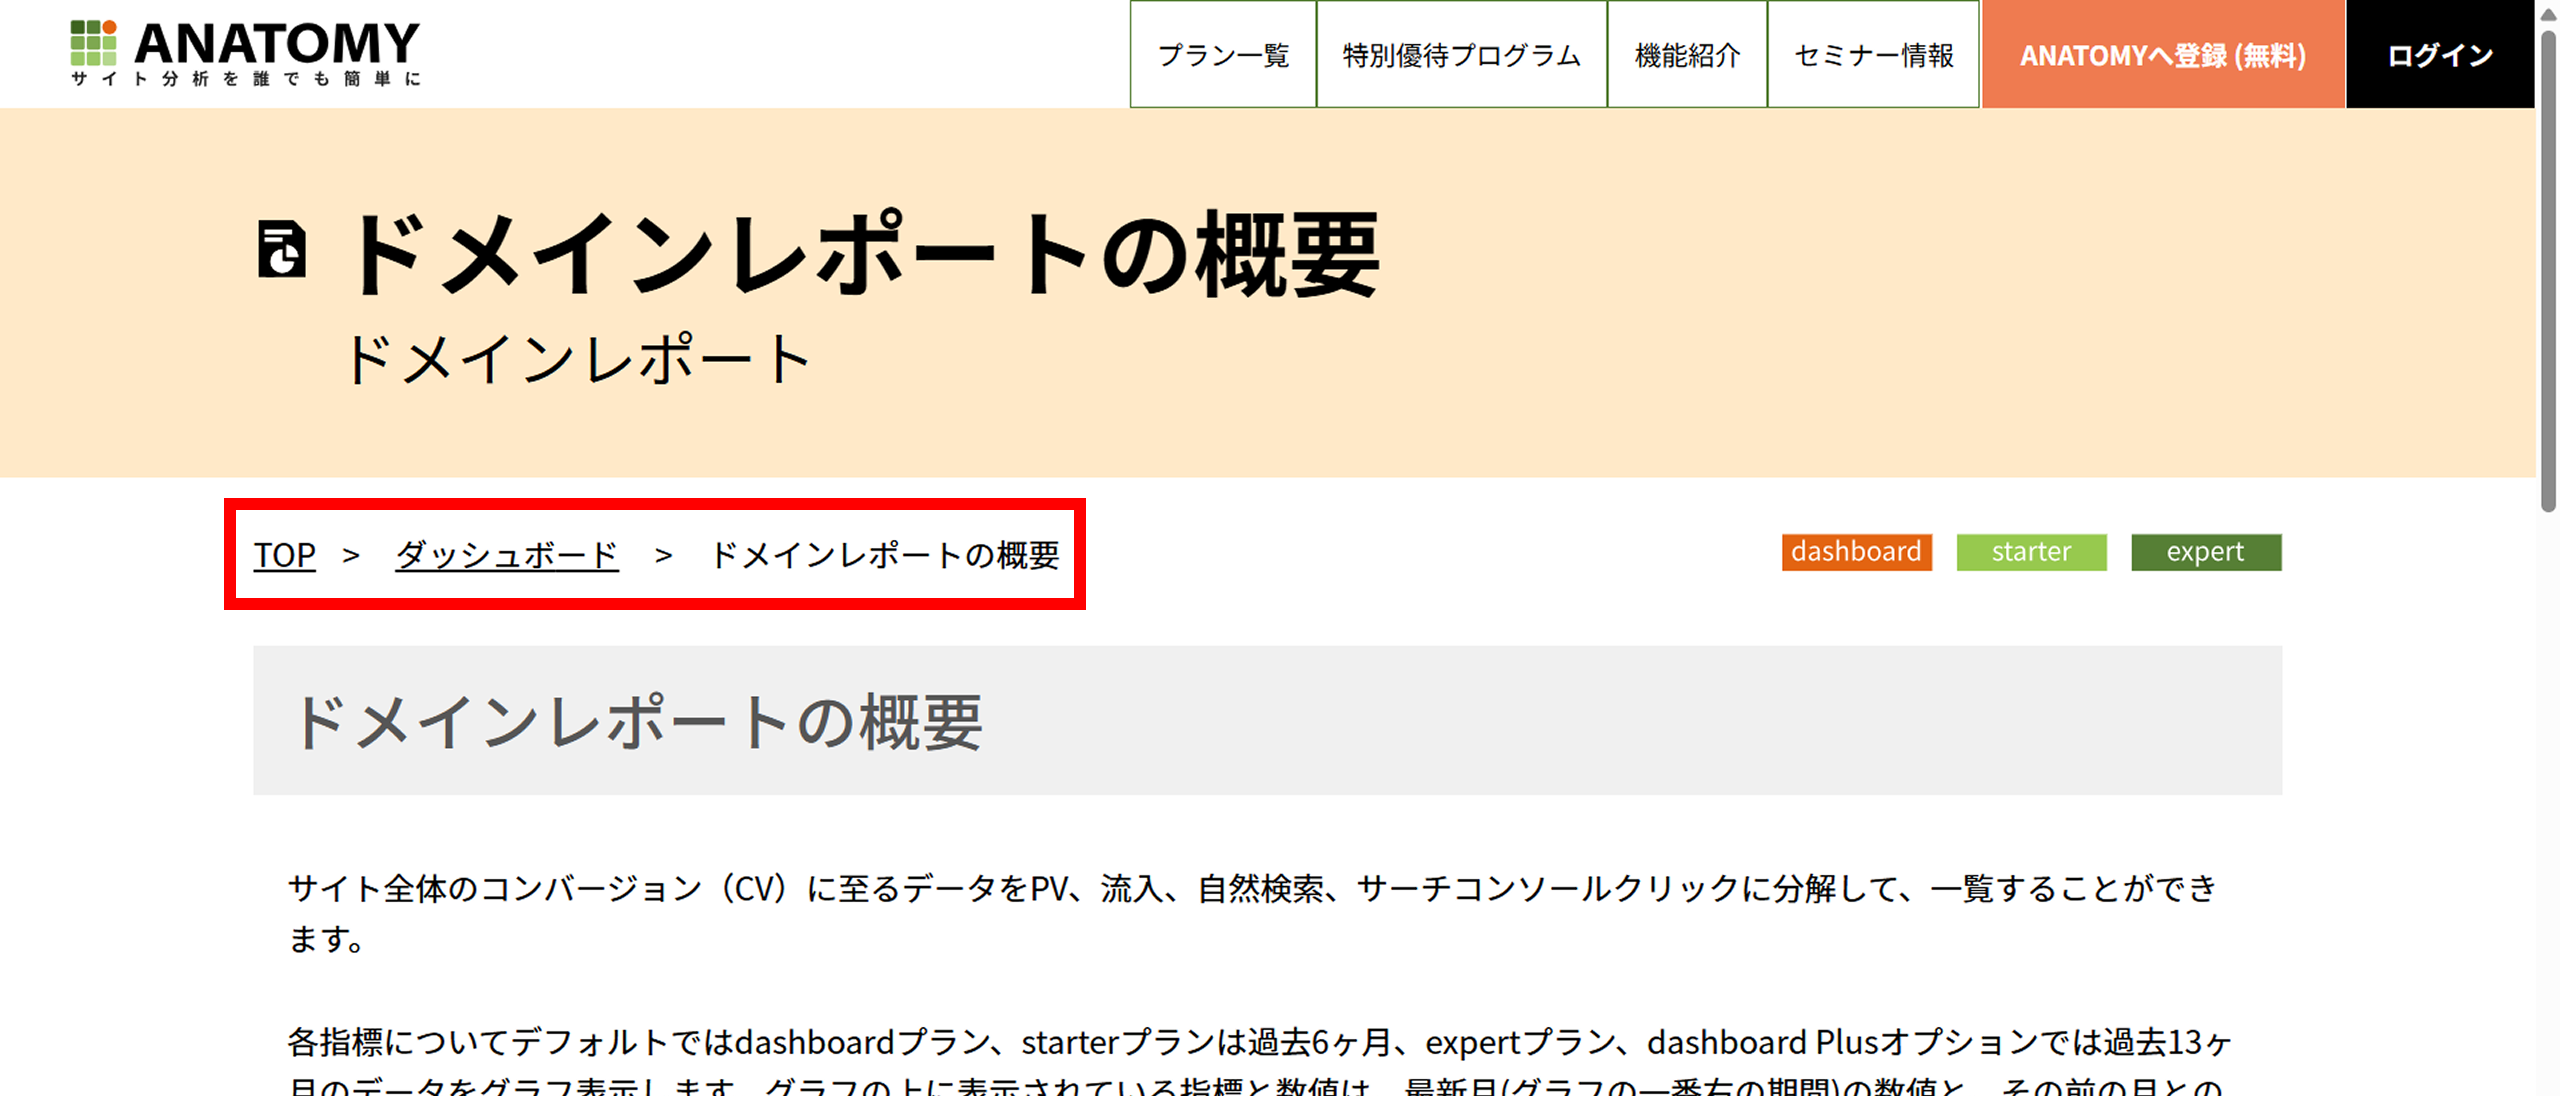Image resolution: width=2560 pixels, height=1096 pixels.
Task: Select the expert plan tag
Action: [x=2205, y=551]
